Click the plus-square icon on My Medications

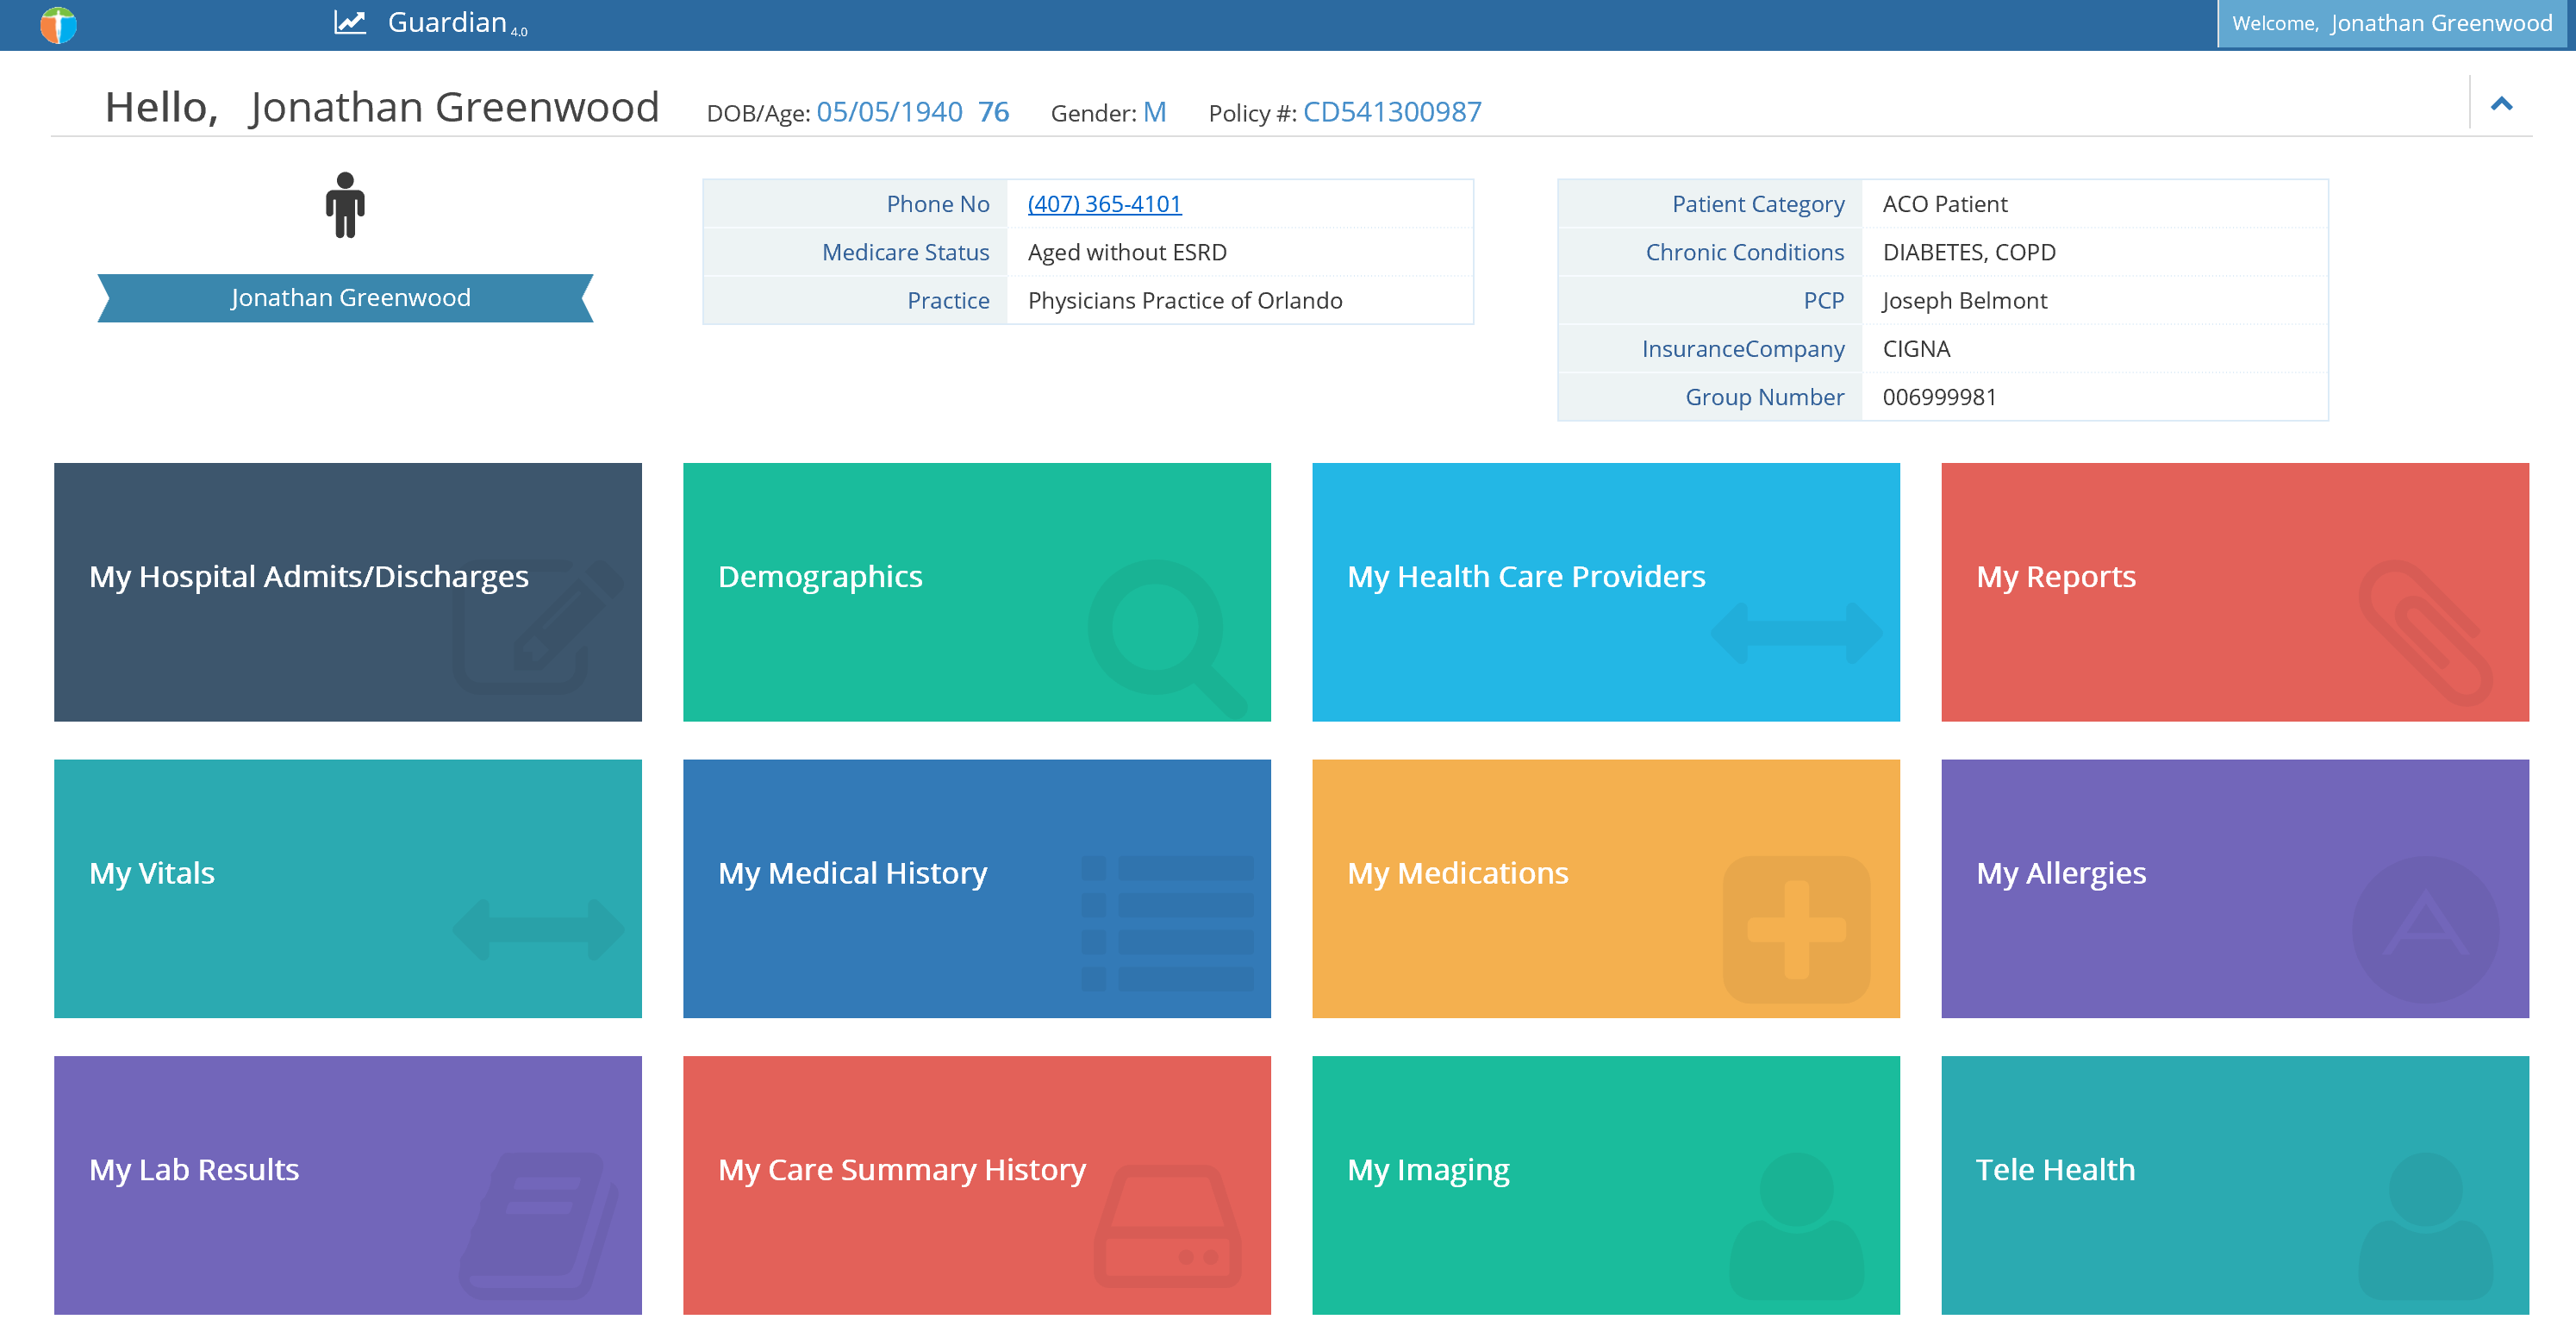[1796, 930]
